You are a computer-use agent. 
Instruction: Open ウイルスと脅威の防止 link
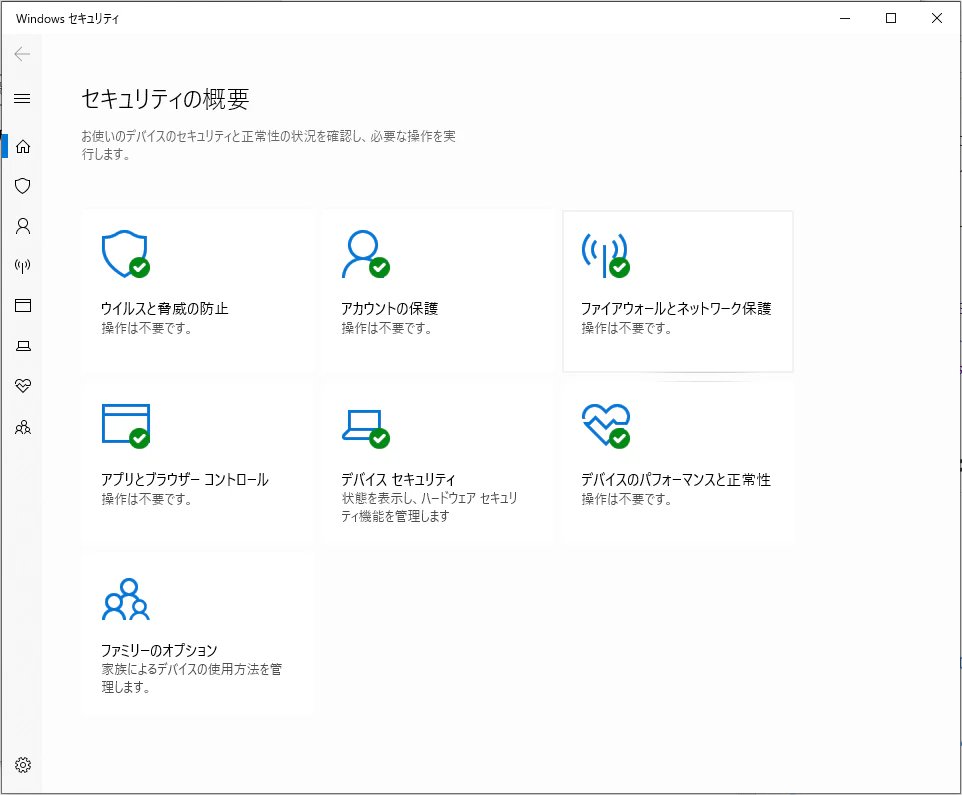[165, 309]
